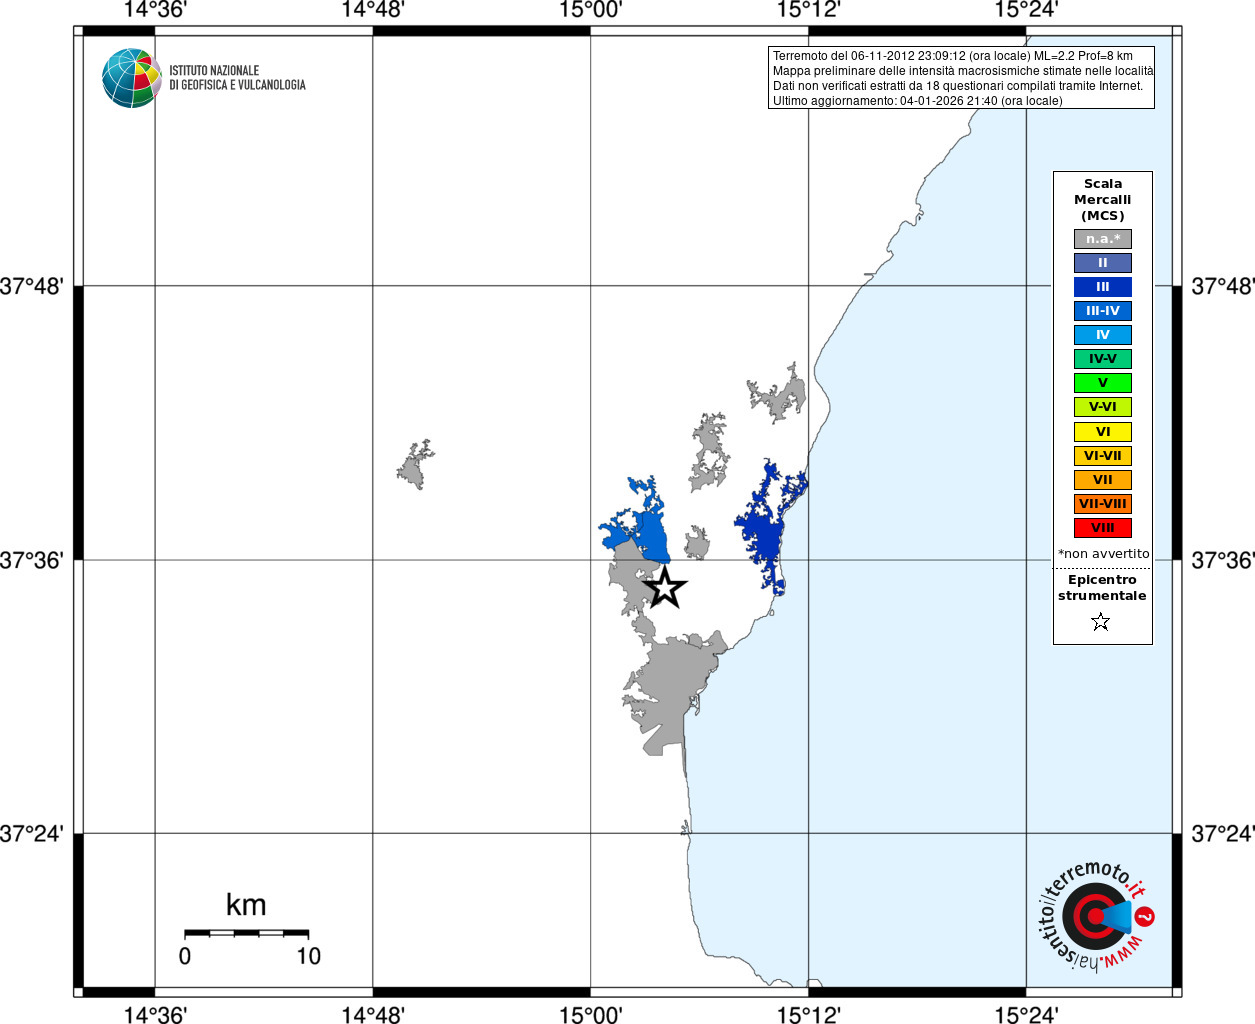The image size is (1255, 1024).
Task: Select the III-IV legend swatch
Action: (1103, 311)
